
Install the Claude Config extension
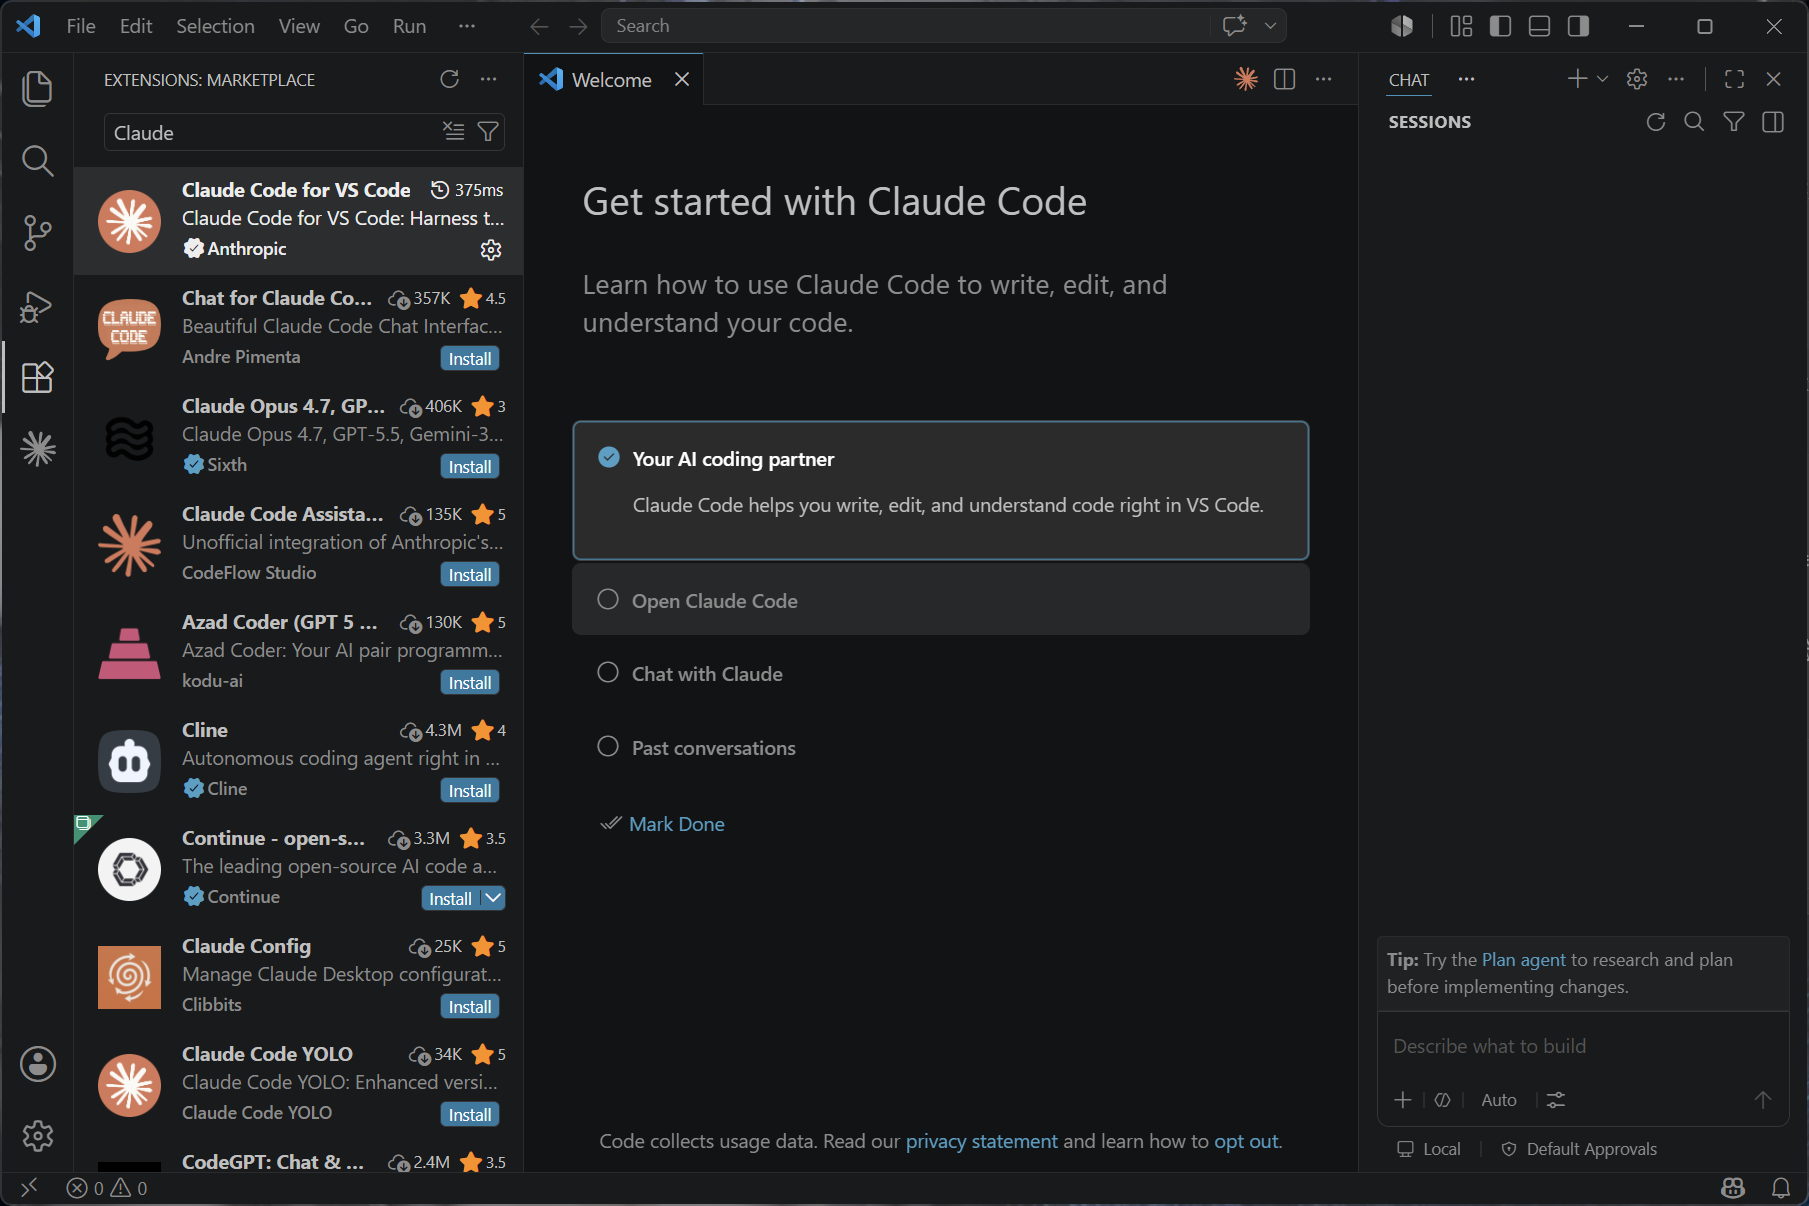pos(470,1006)
